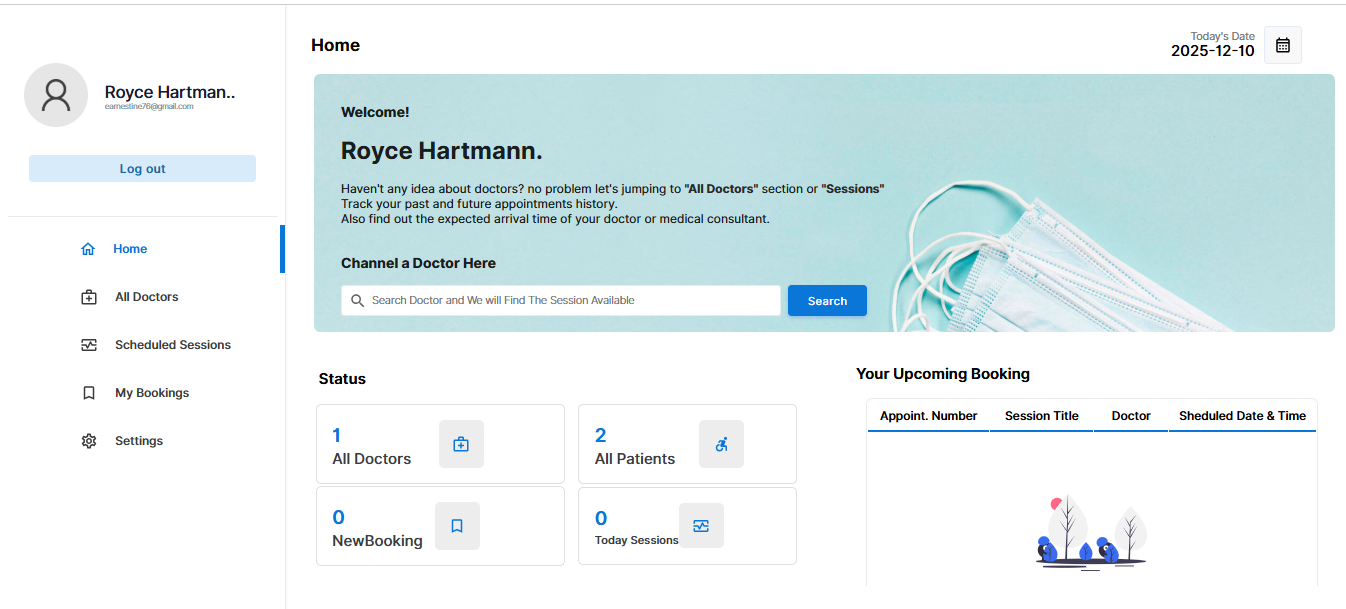
Task: Click the email earnestine76@gmail.com text
Action: click(149, 106)
